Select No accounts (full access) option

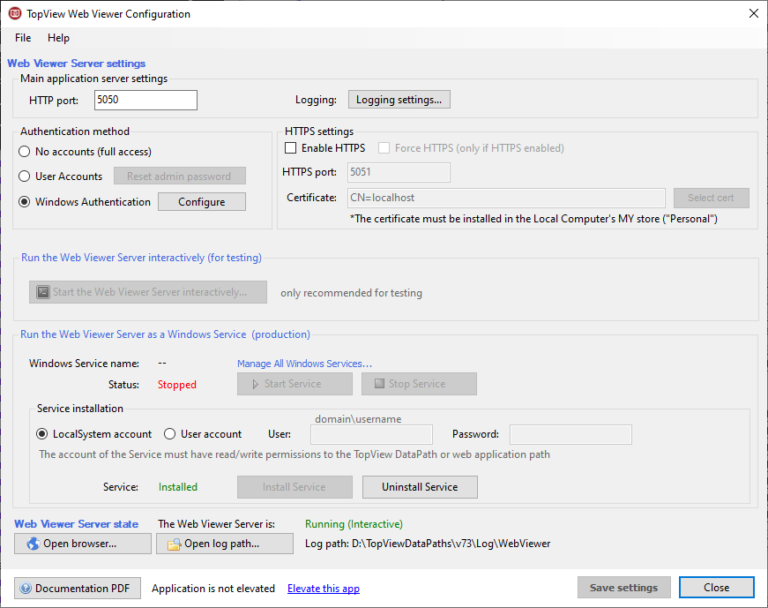point(25,152)
